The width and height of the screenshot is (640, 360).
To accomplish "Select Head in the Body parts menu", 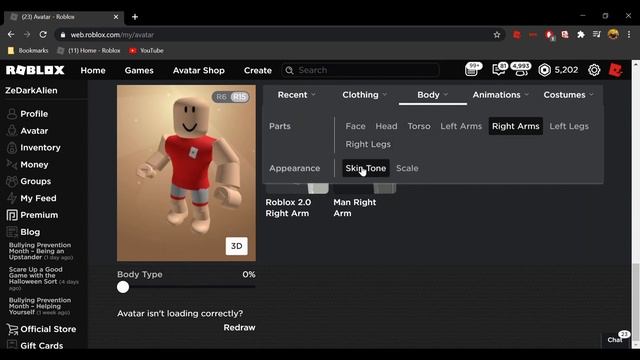I will click(386, 126).
